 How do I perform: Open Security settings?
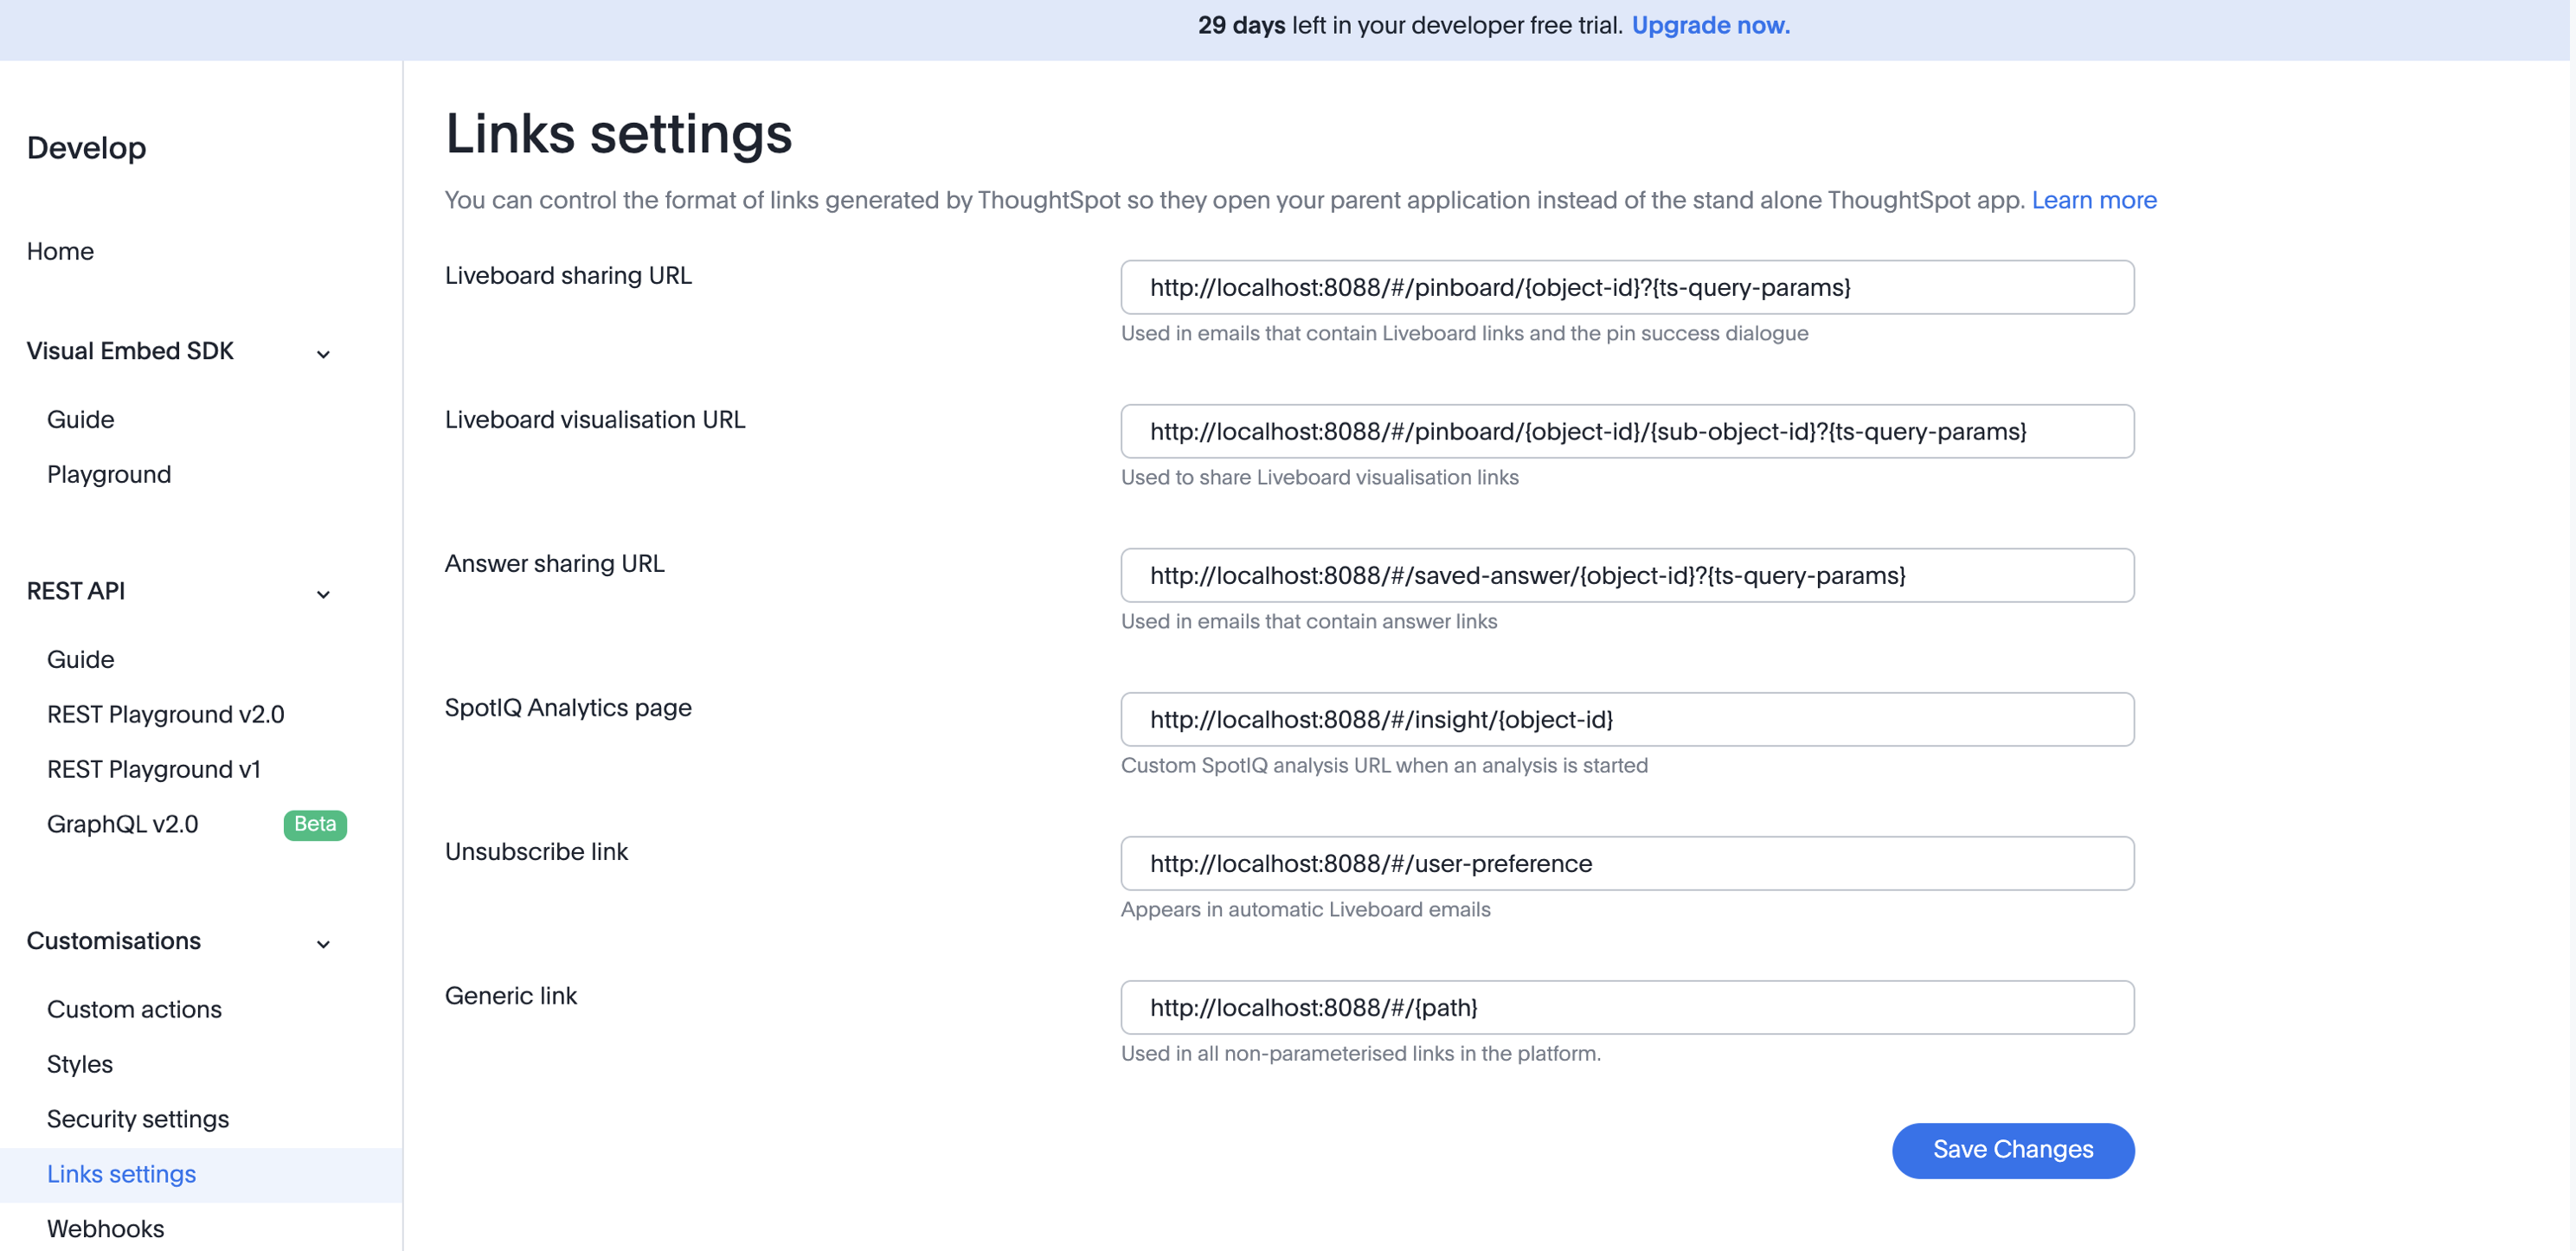[138, 1119]
